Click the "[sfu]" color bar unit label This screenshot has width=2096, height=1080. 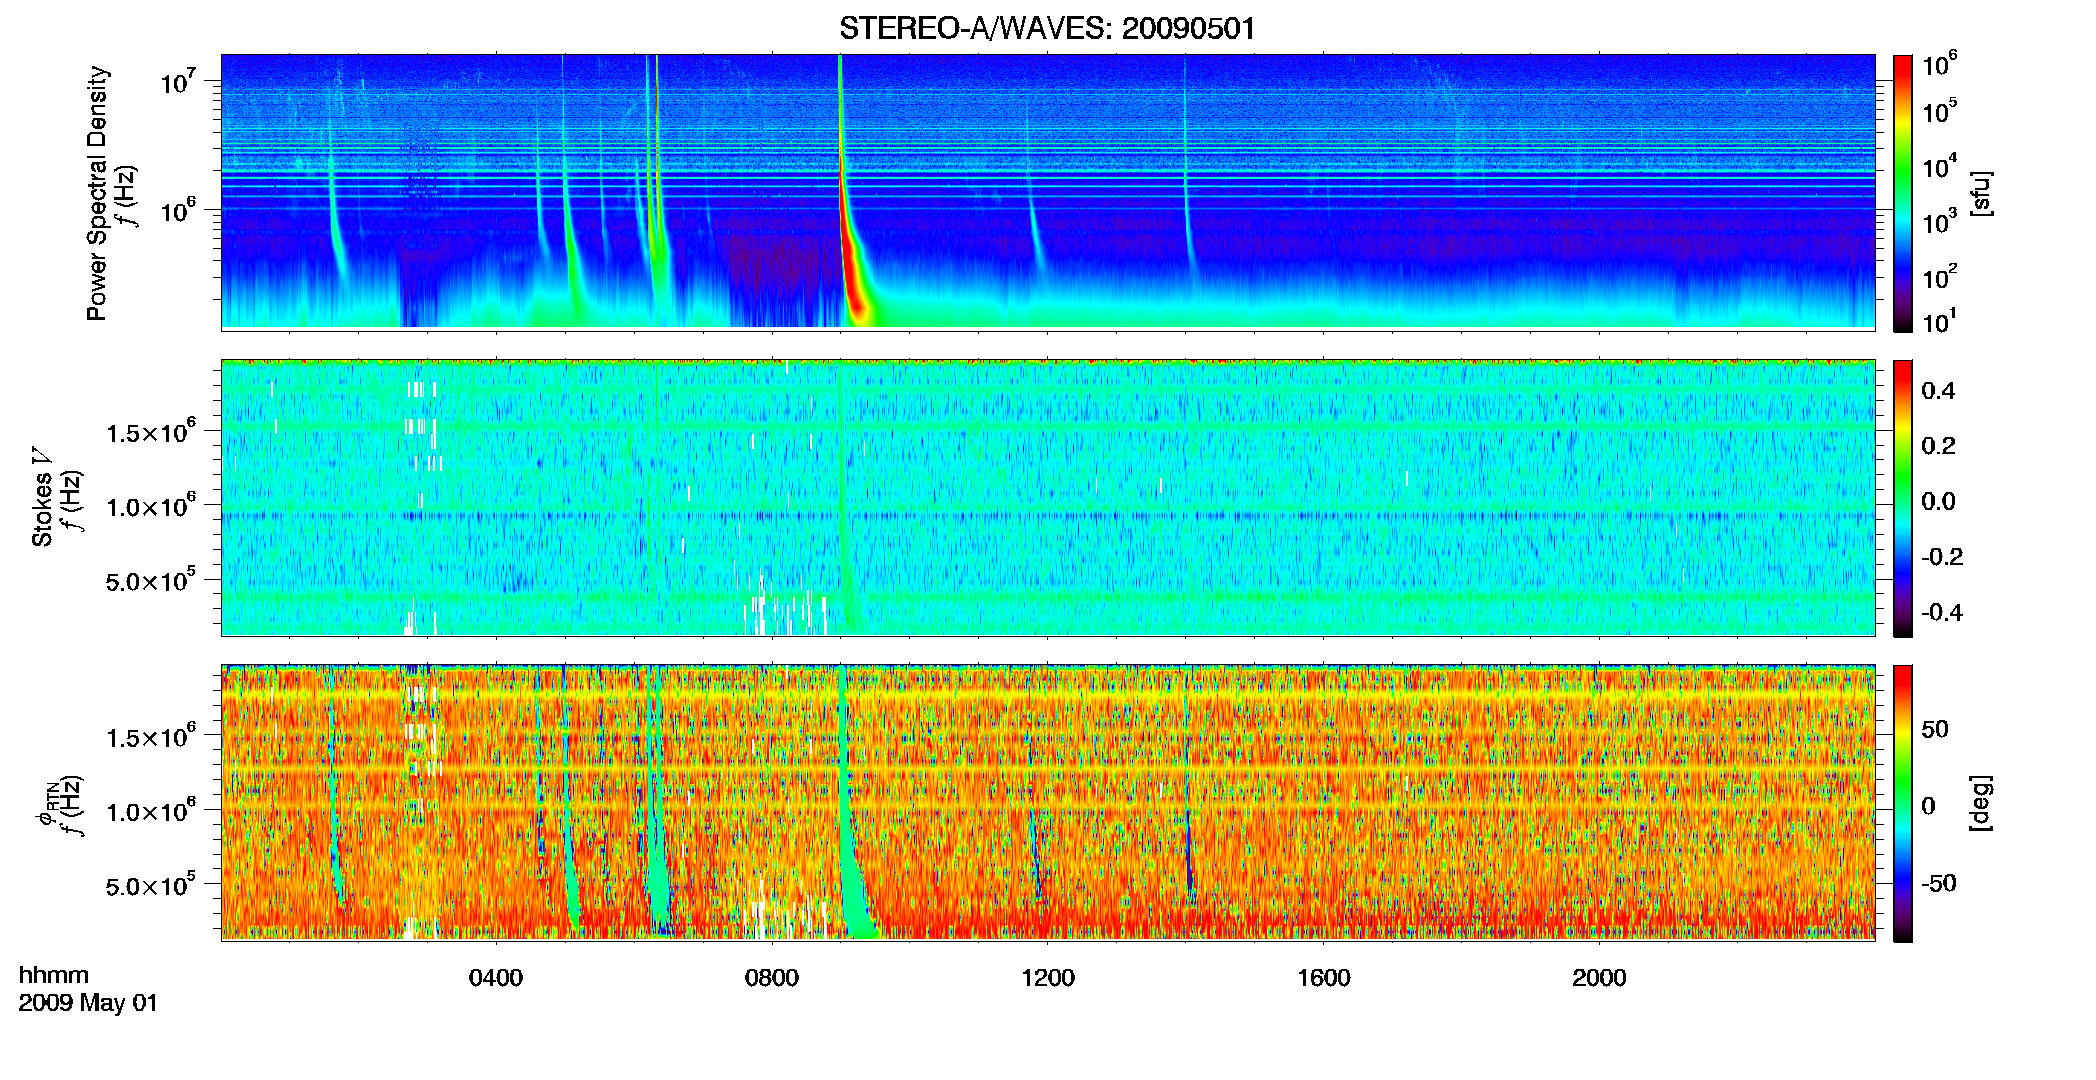pyautogui.click(x=1981, y=193)
